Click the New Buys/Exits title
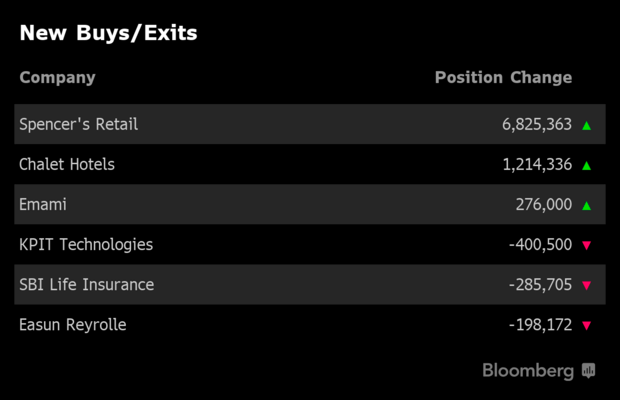The width and height of the screenshot is (620, 400). tap(108, 33)
